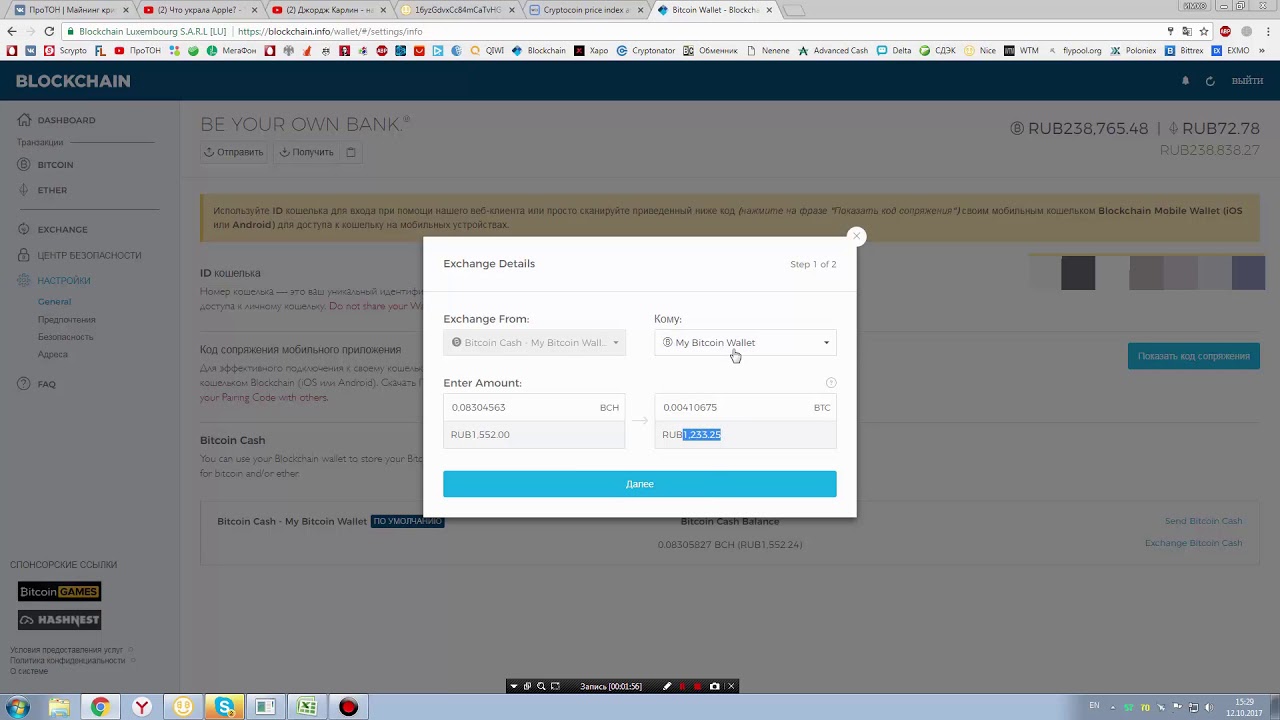Select Предпочтения under settings
The image size is (1280, 720).
click(67, 320)
